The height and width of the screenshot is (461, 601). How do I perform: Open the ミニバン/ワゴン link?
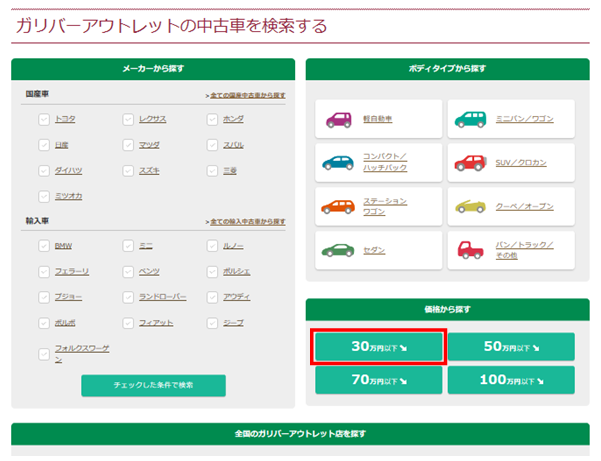tap(524, 119)
